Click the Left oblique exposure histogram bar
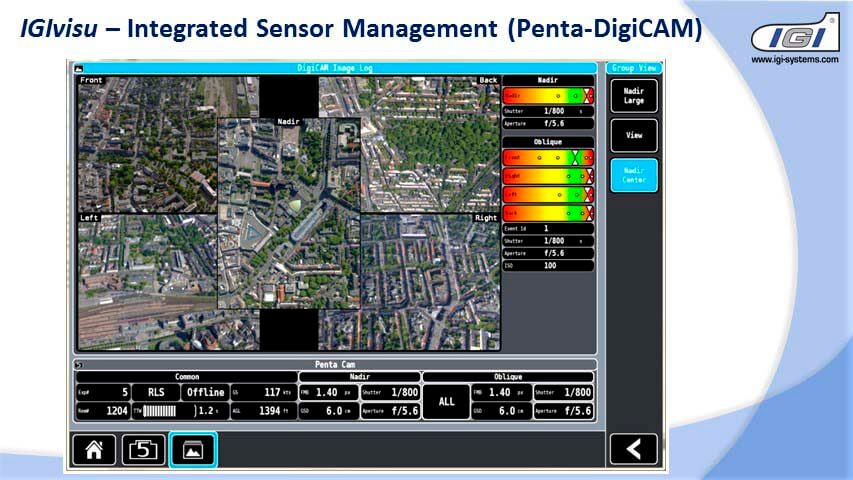Viewport: 853px width, 480px height. pos(548,195)
